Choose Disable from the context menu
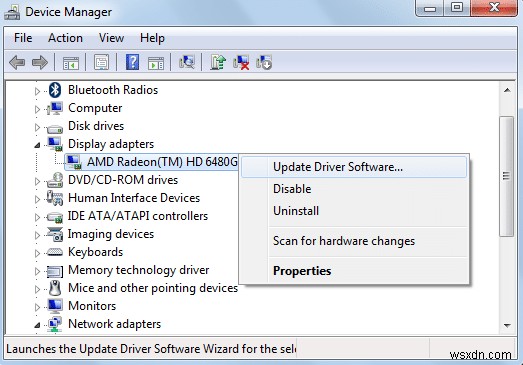This screenshot has width=523, height=365. click(354, 189)
